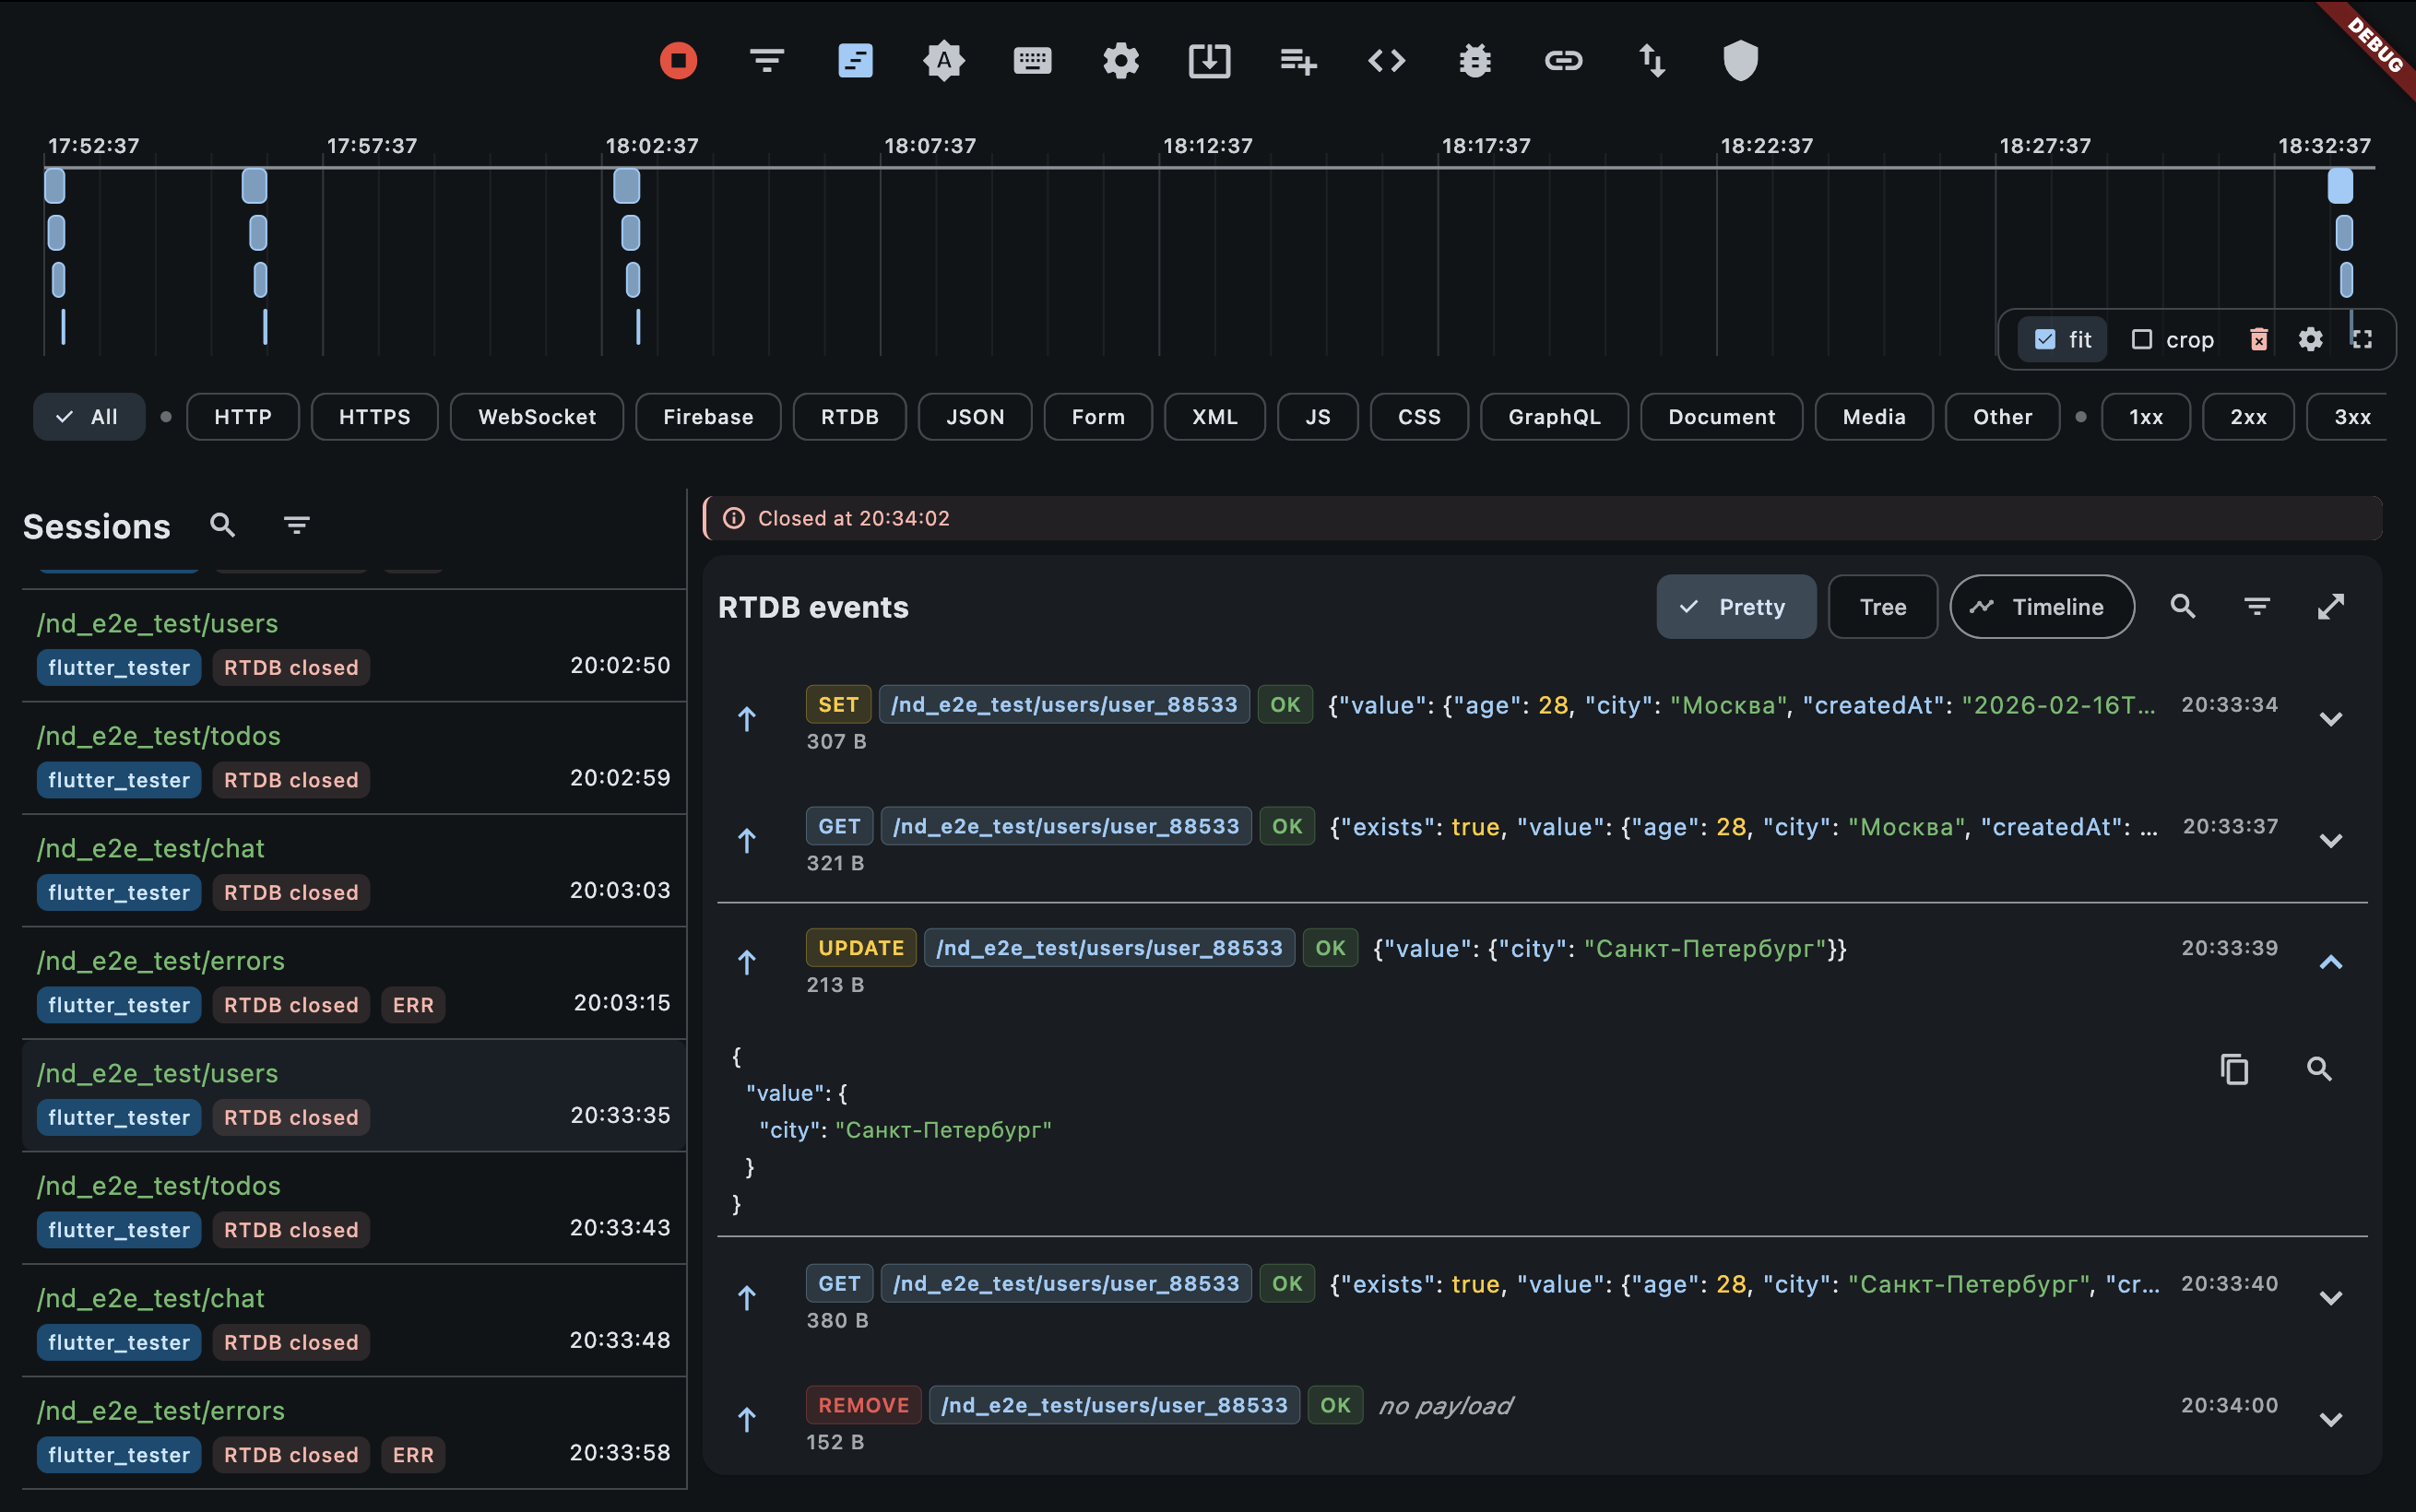Image resolution: width=2416 pixels, height=1512 pixels.
Task: Click the red stop recording button
Action: pyautogui.click(x=678, y=61)
